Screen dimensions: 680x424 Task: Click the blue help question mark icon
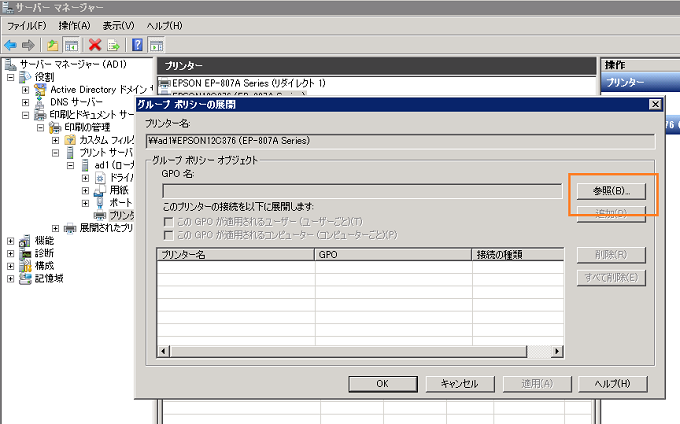click(x=137, y=45)
